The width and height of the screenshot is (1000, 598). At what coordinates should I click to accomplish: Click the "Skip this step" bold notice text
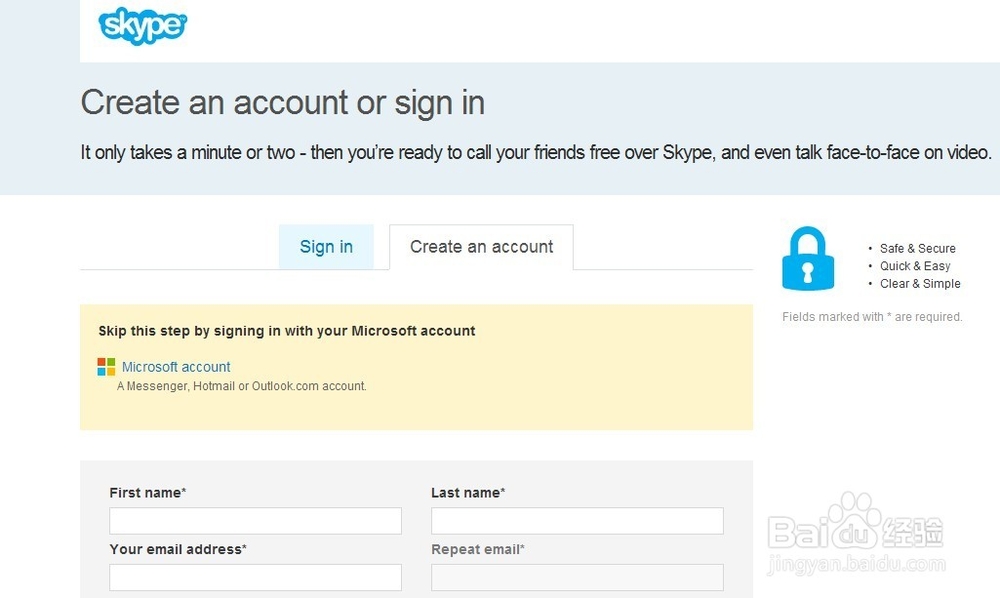(x=287, y=331)
